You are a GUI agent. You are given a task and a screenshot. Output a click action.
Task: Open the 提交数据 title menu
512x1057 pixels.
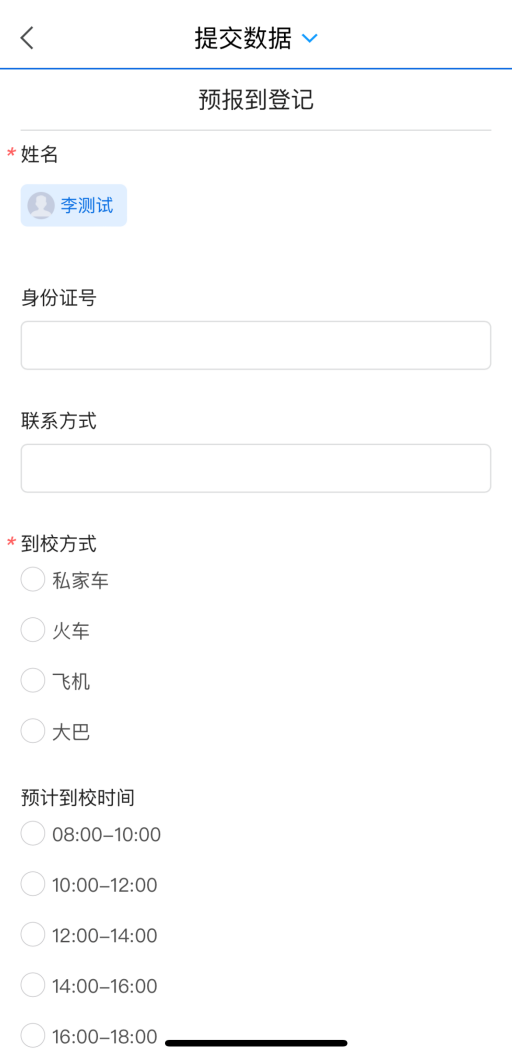tap(243, 38)
